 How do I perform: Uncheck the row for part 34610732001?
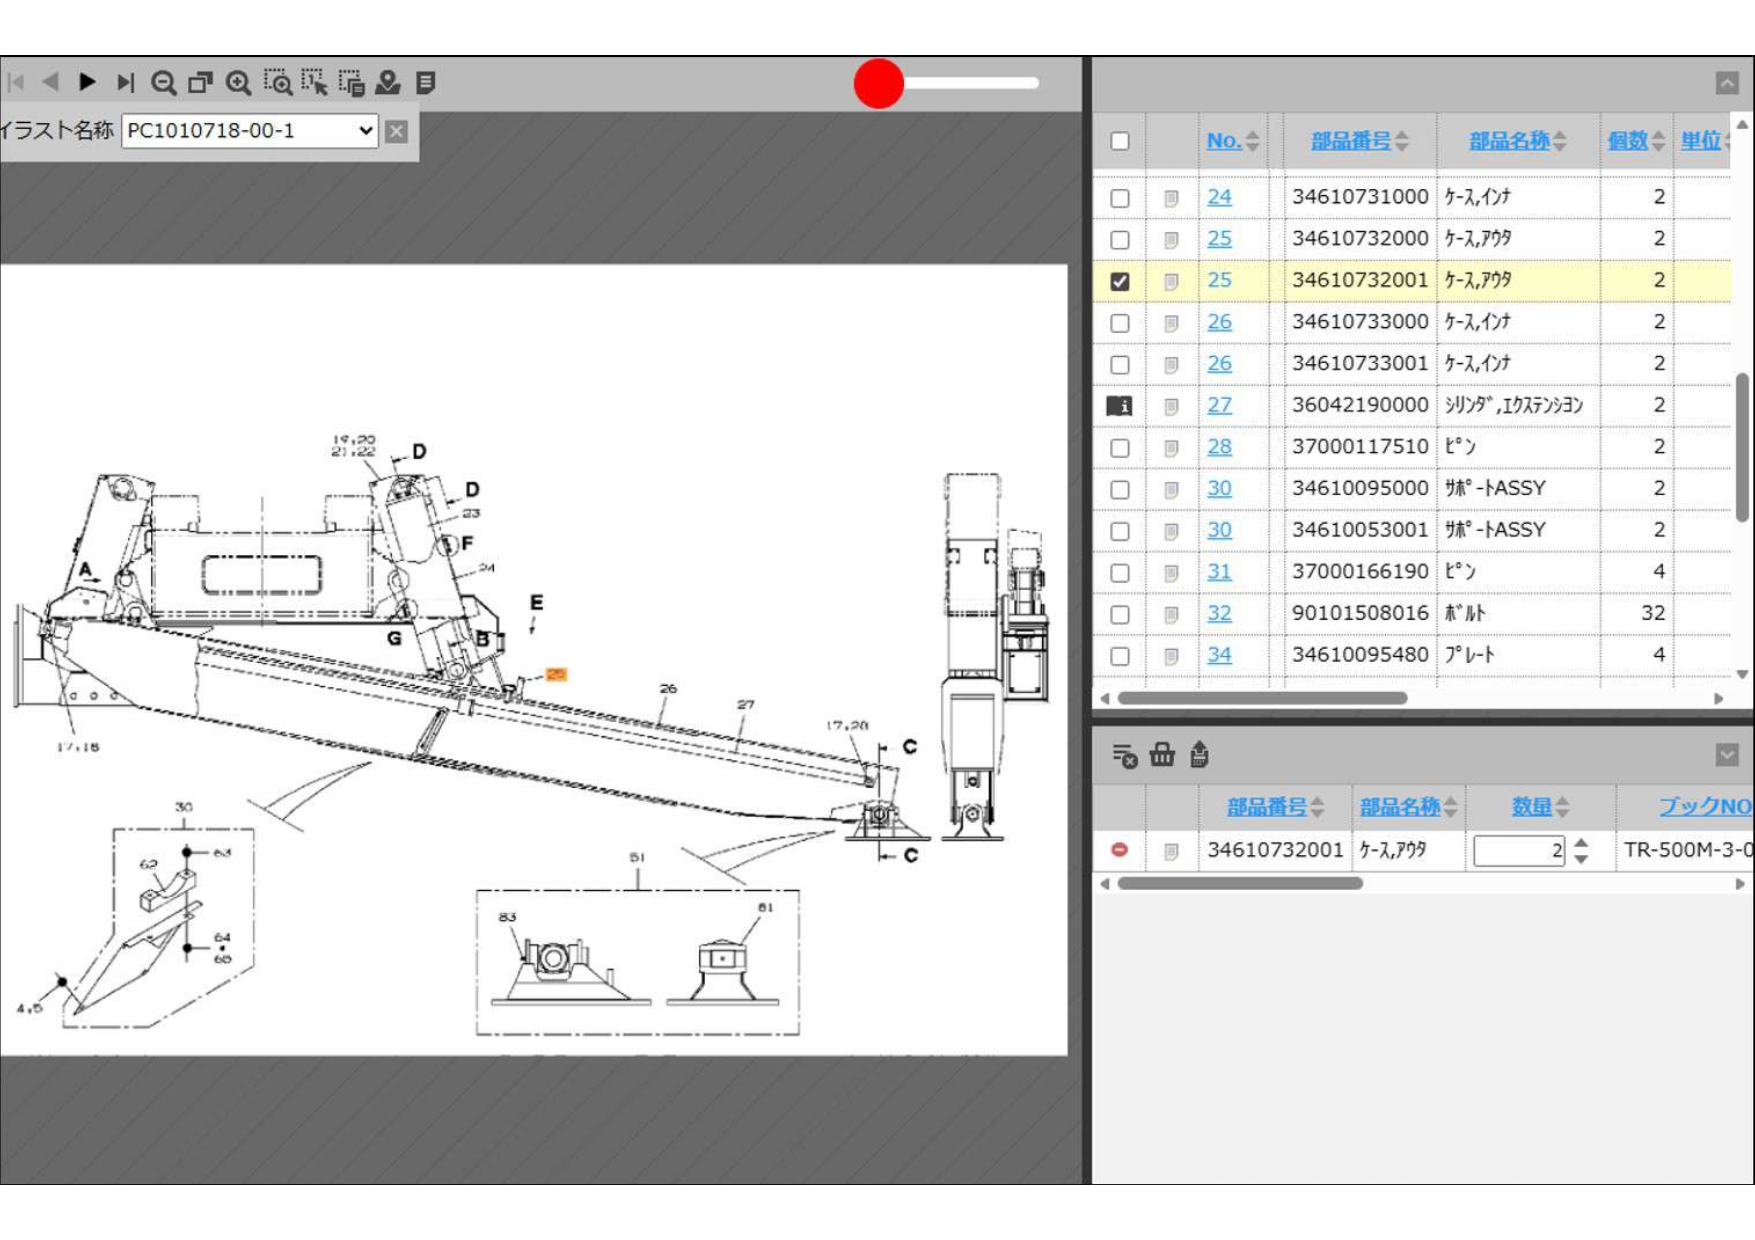[1120, 282]
